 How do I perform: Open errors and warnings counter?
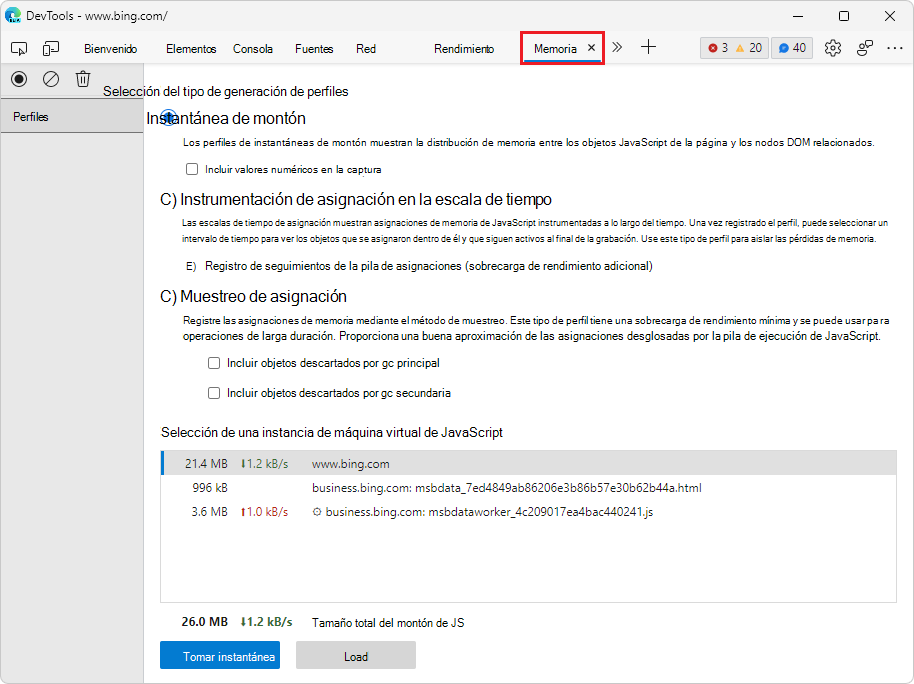(x=734, y=48)
